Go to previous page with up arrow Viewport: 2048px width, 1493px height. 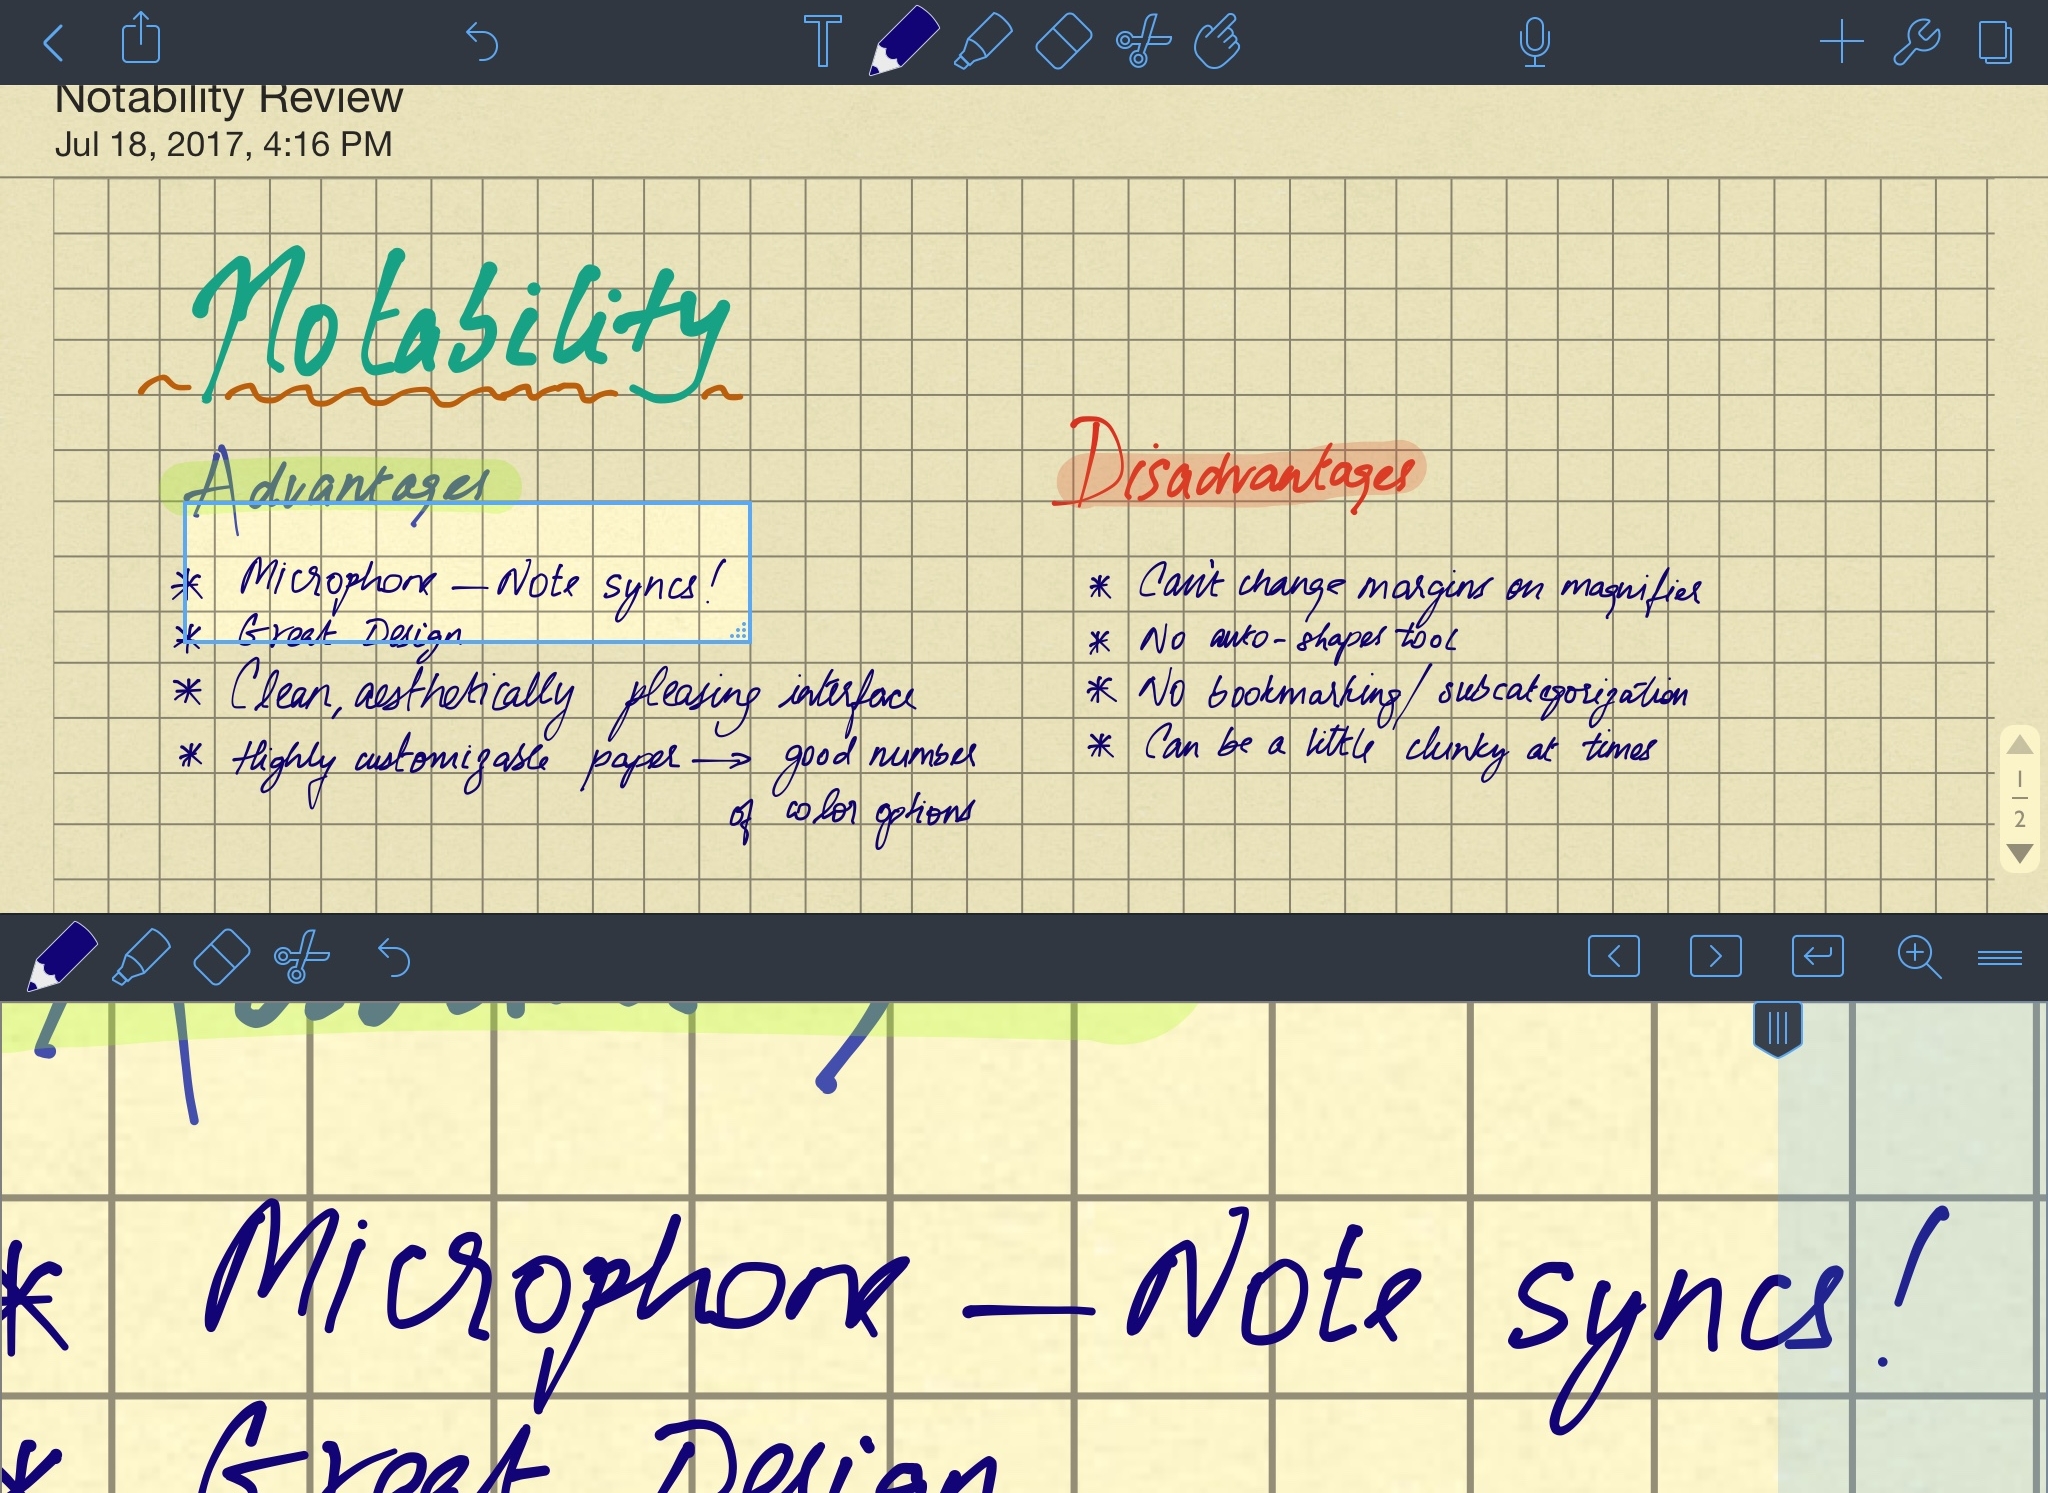(2020, 745)
